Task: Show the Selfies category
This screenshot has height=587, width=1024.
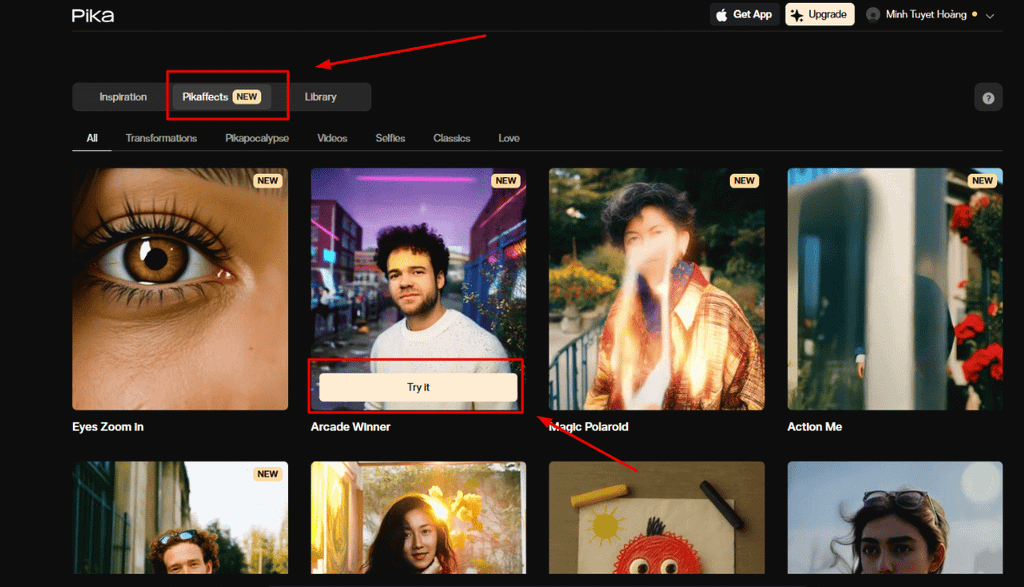Action: [x=390, y=138]
